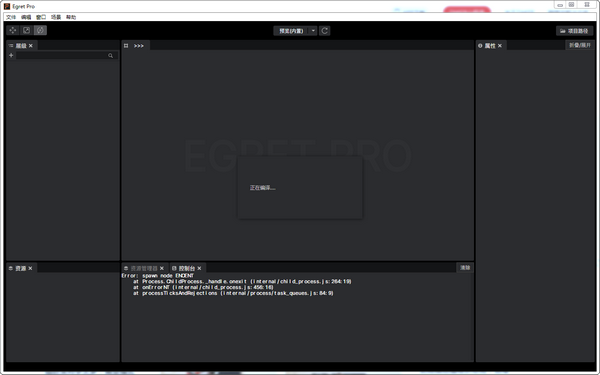Close the 资源管理器 tab
The width and height of the screenshot is (600, 375).
(x=162, y=268)
